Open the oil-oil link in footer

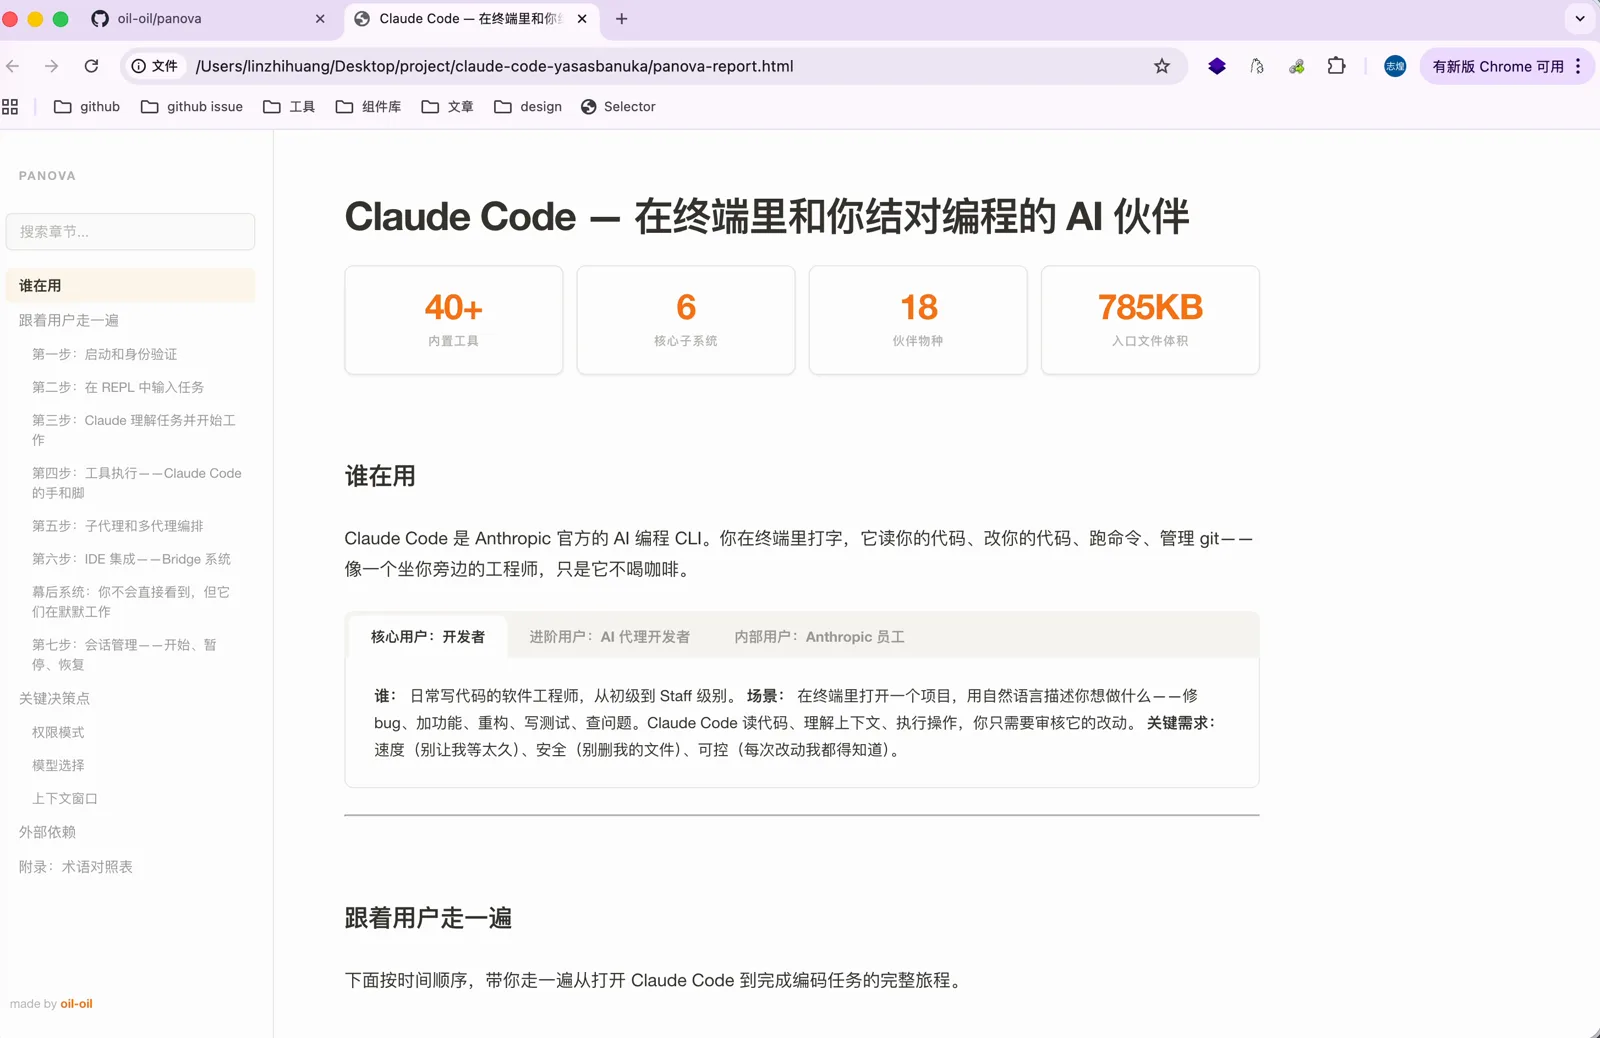point(77,1004)
